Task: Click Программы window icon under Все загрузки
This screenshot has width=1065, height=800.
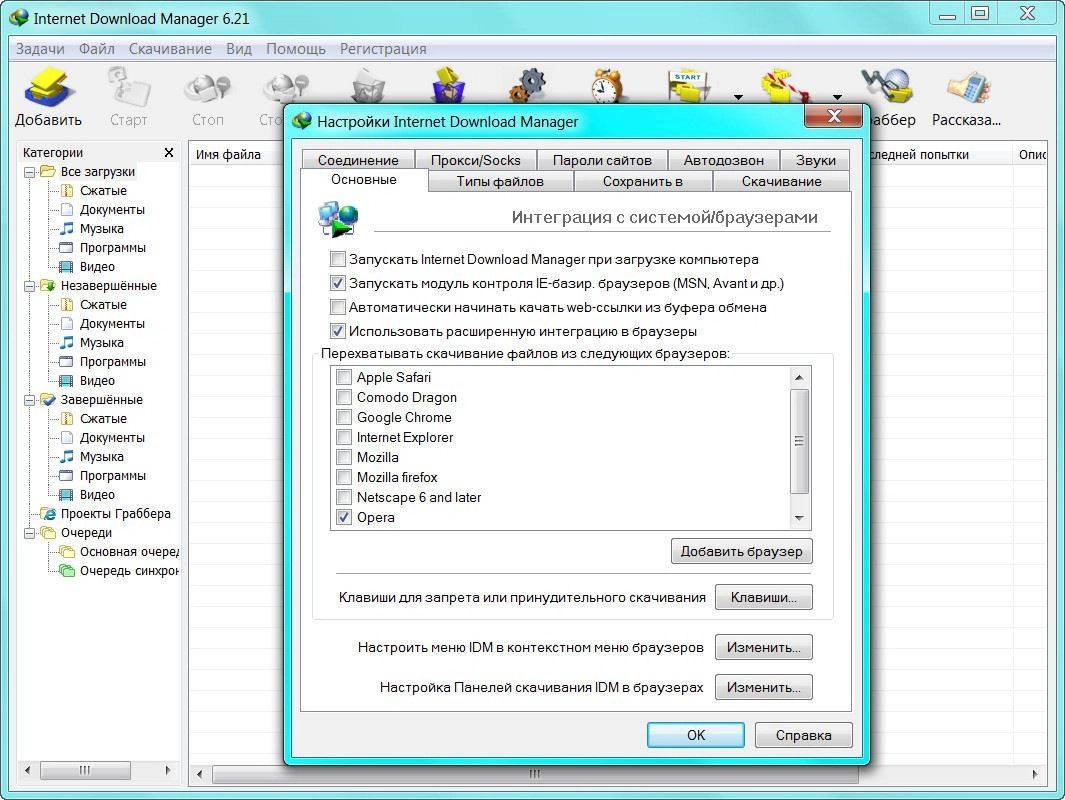Action: coord(67,247)
